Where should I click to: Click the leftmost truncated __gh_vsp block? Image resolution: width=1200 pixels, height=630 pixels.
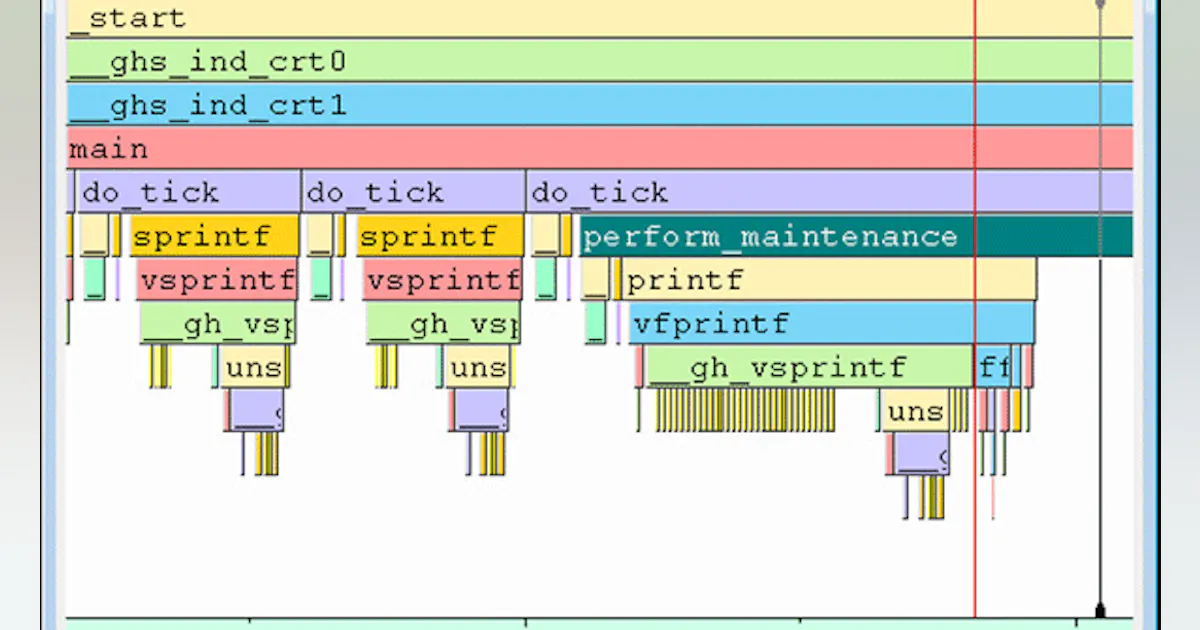coord(217,323)
